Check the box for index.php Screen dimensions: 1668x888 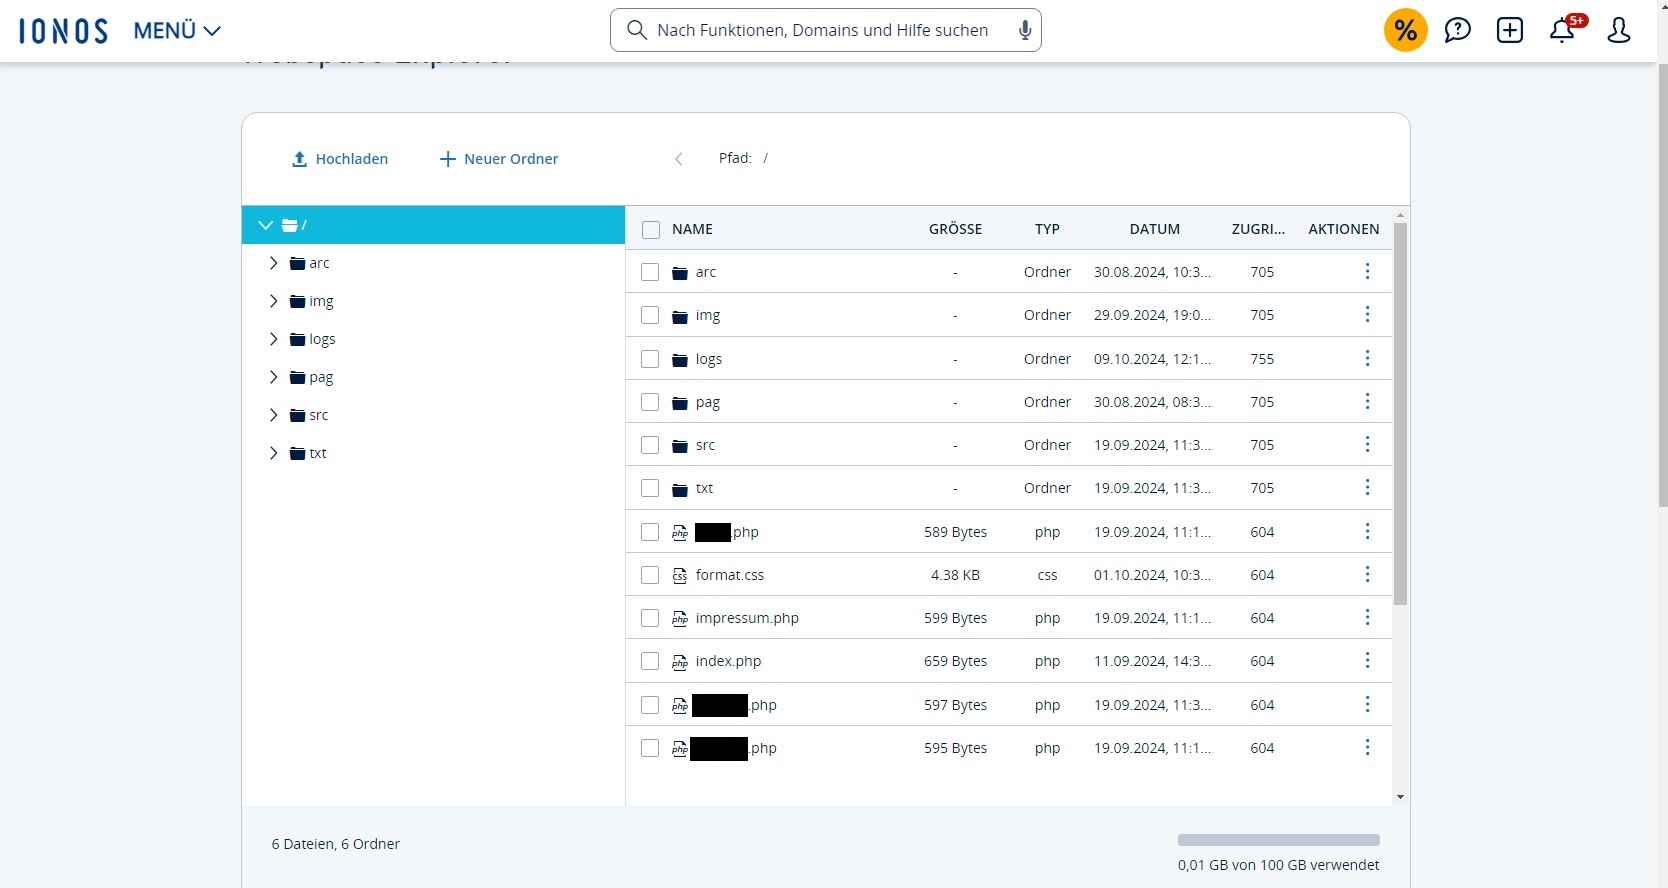[650, 661]
